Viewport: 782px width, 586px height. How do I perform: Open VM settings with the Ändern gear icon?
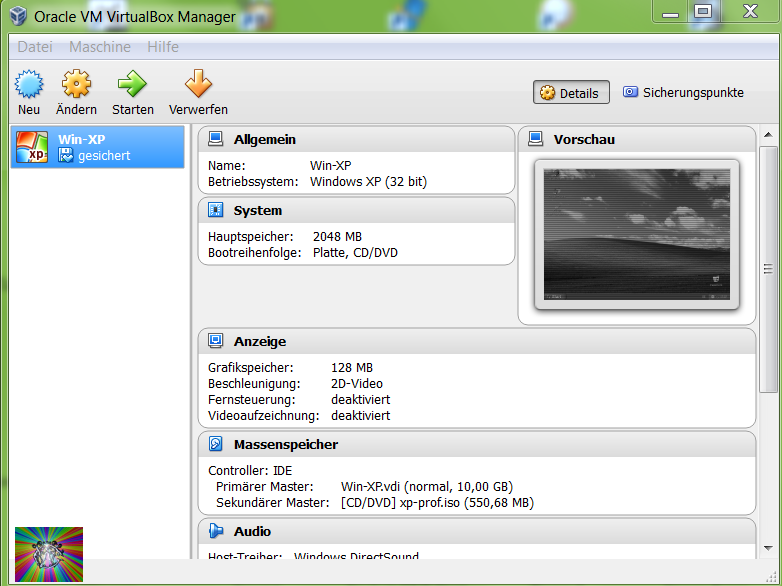[76, 83]
